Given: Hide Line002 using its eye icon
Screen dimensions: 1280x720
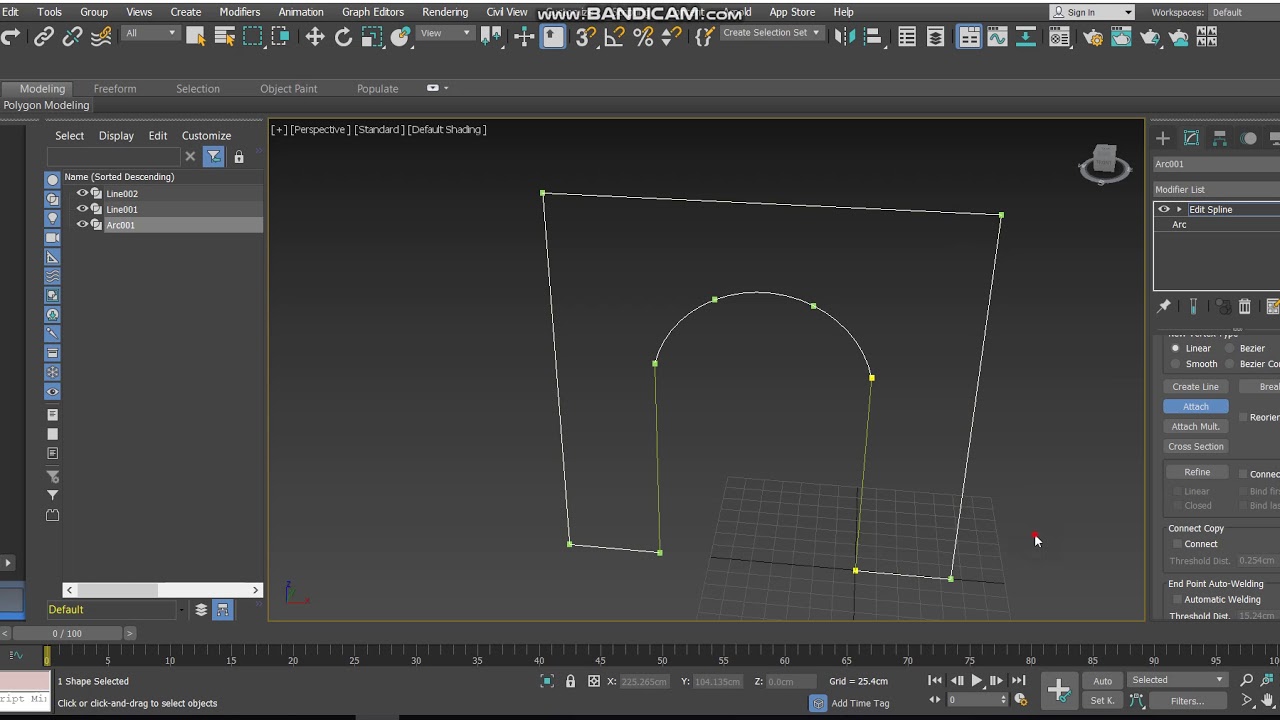Looking at the screenshot, I should pyautogui.click(x=82, y=193).
